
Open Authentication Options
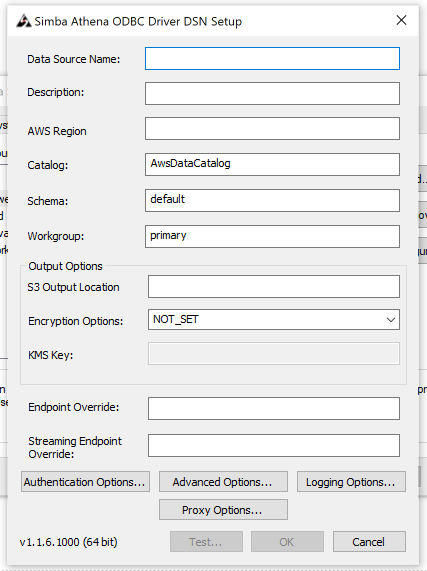pyautogui.click(x=85, y=482)
